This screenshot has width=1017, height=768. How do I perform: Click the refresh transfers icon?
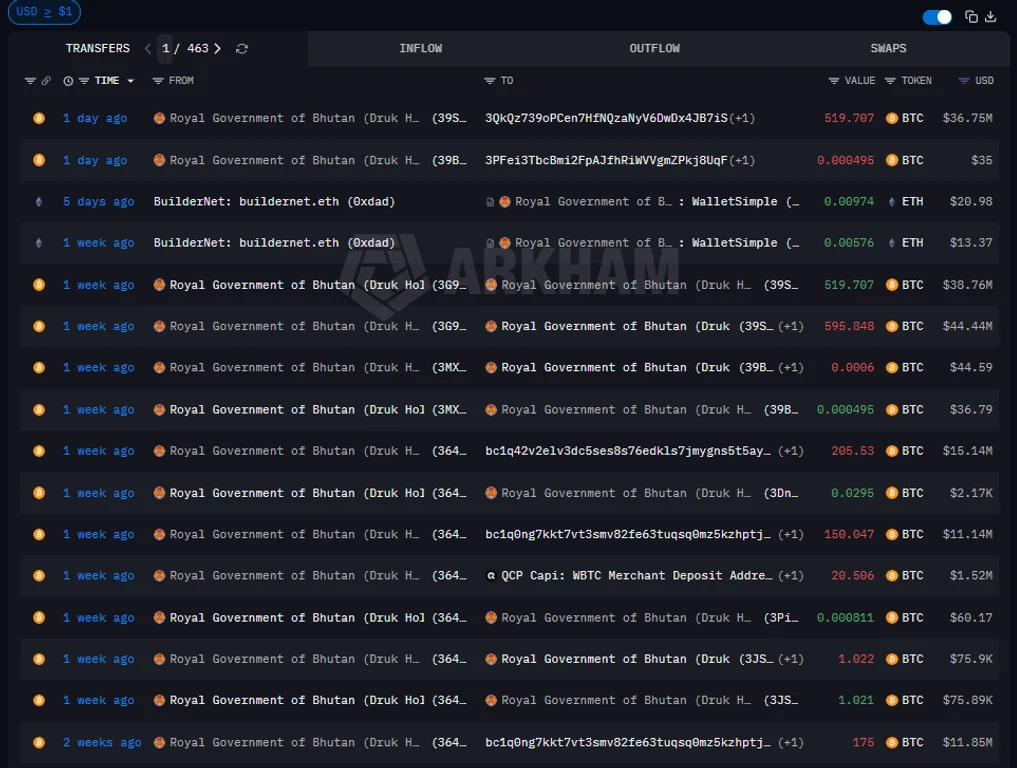(x=242, y=49)
